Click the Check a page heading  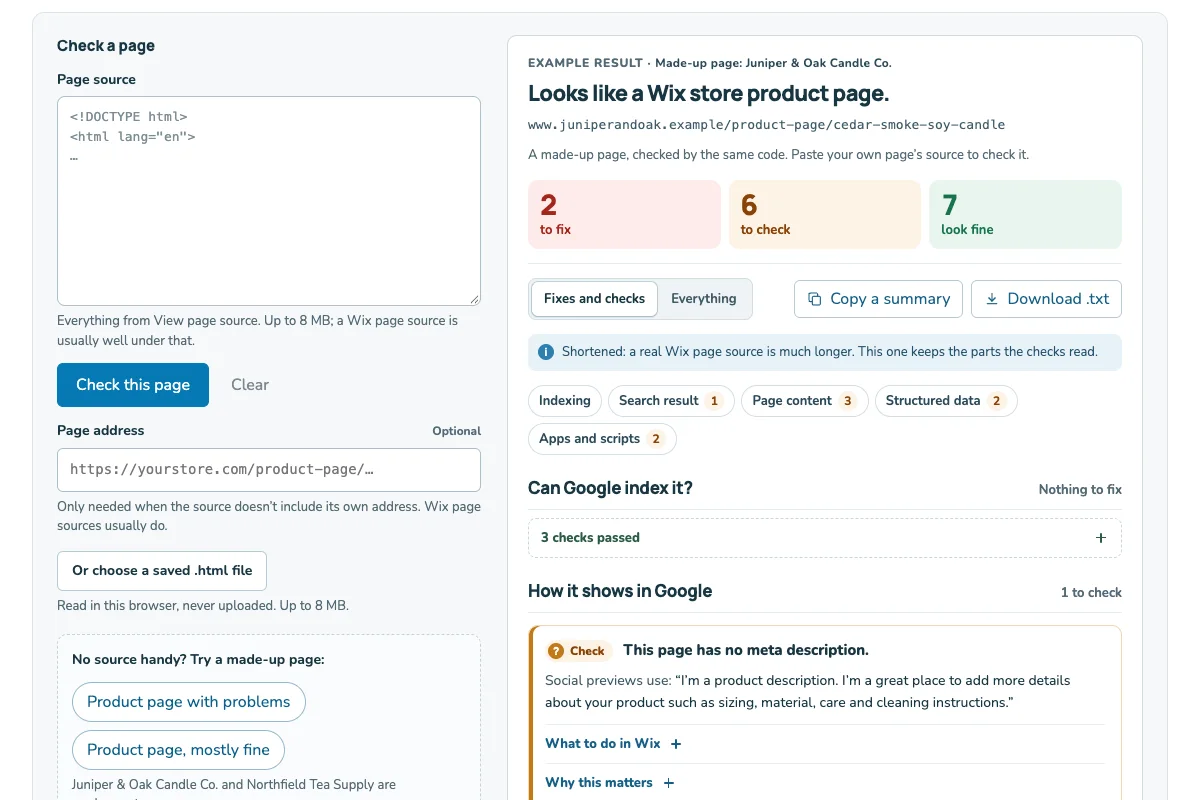point(106,46)
